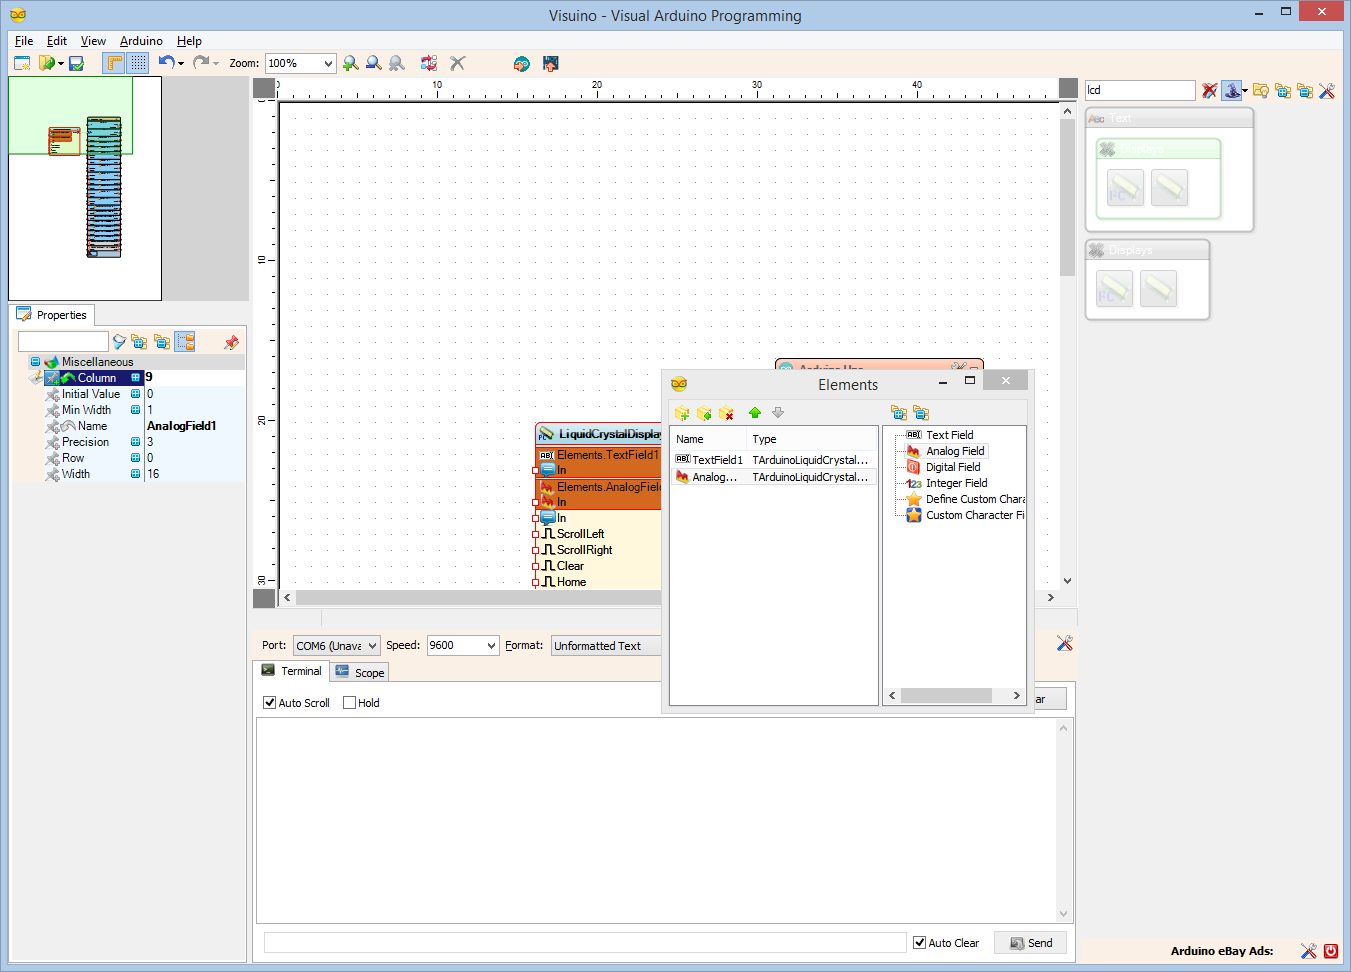Viewport: 1351px width, 972px height.
Task: Select TextField1 row in Elements list
Action: (x=773, y=460)
